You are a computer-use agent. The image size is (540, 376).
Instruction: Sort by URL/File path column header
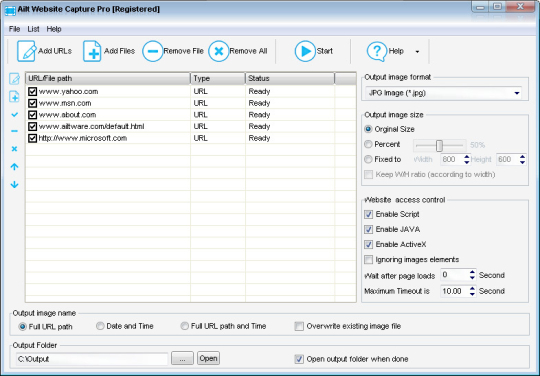tap(108, 79)
